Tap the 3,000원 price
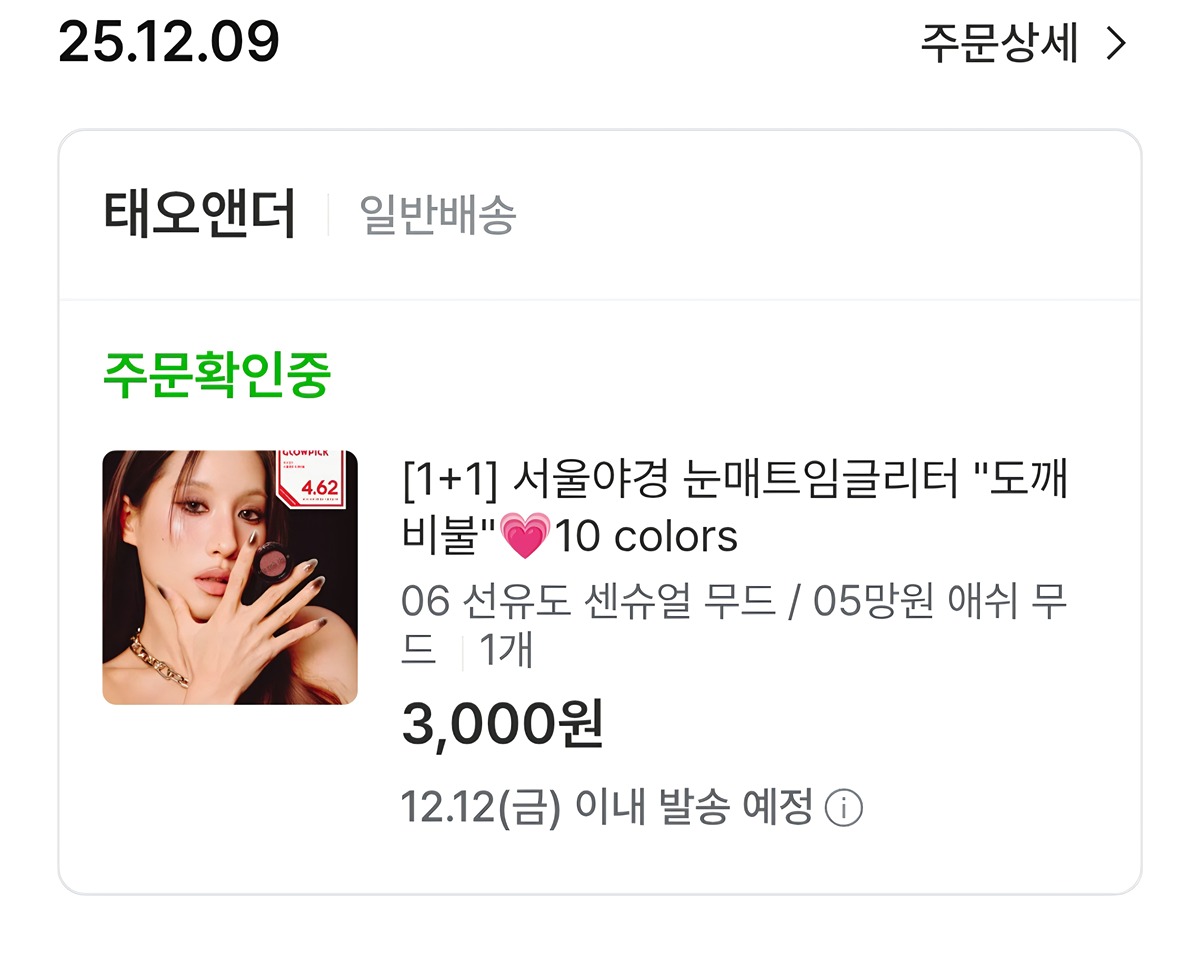This screenshot has height=957, width=1200. pyautogui.click(x=503, y=725)
